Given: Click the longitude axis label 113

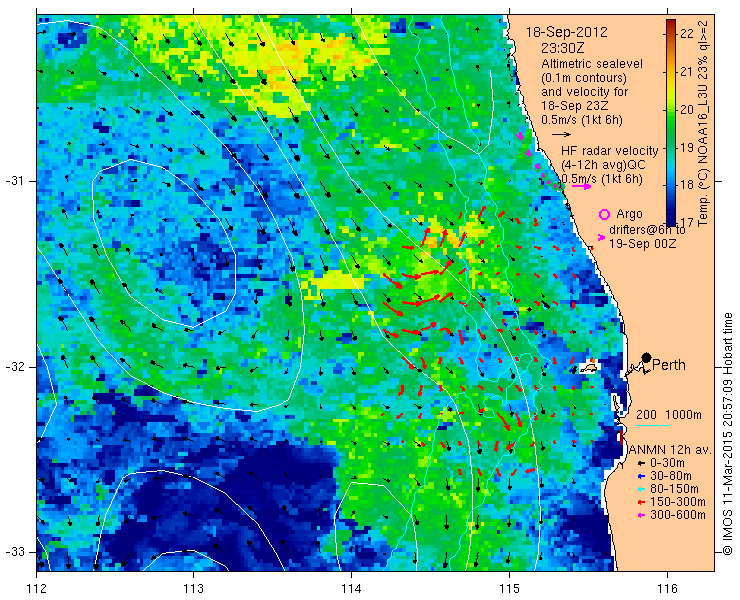Looking at the screenshot, I should pyautogui.click(x=193, y=589).
